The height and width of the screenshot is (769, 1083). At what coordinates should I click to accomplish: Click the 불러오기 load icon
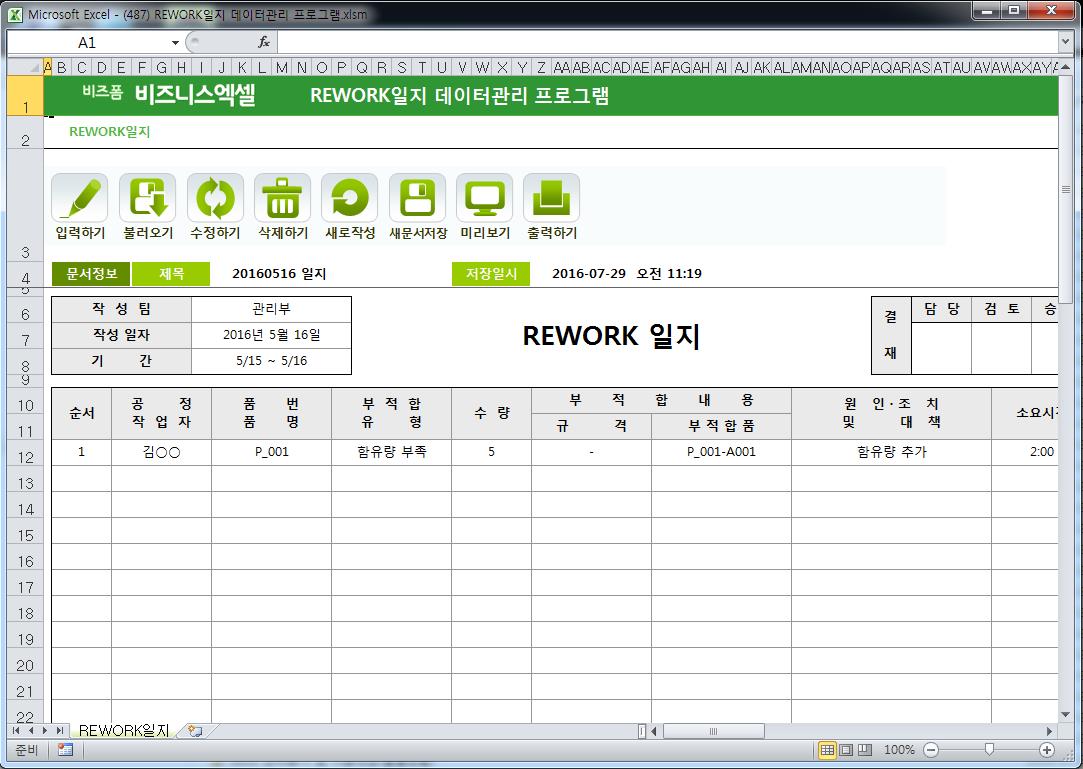147,199
